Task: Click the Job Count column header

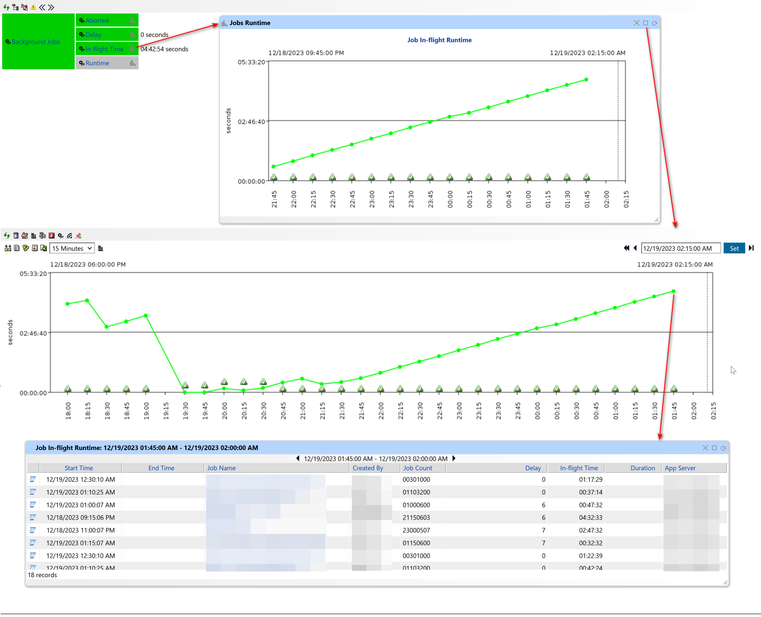Action: [417, 468]
